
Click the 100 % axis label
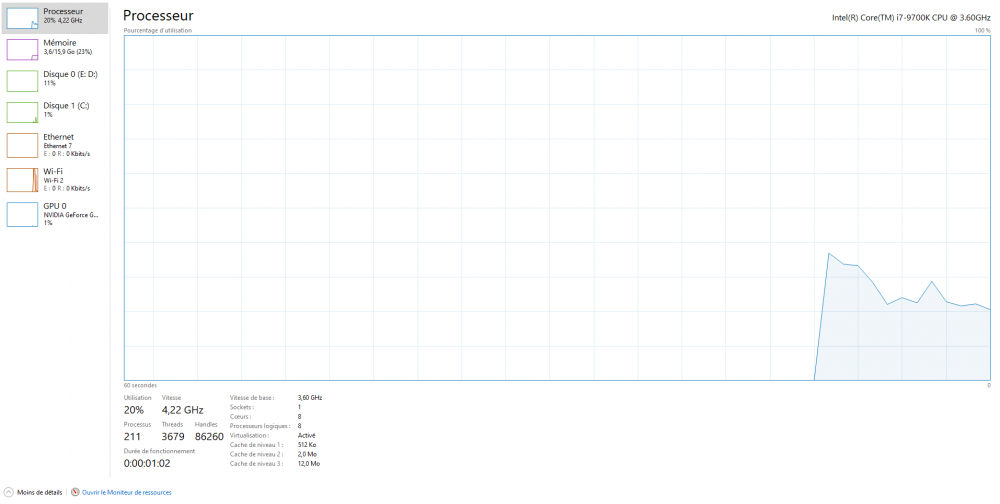[x=983, y=31]
